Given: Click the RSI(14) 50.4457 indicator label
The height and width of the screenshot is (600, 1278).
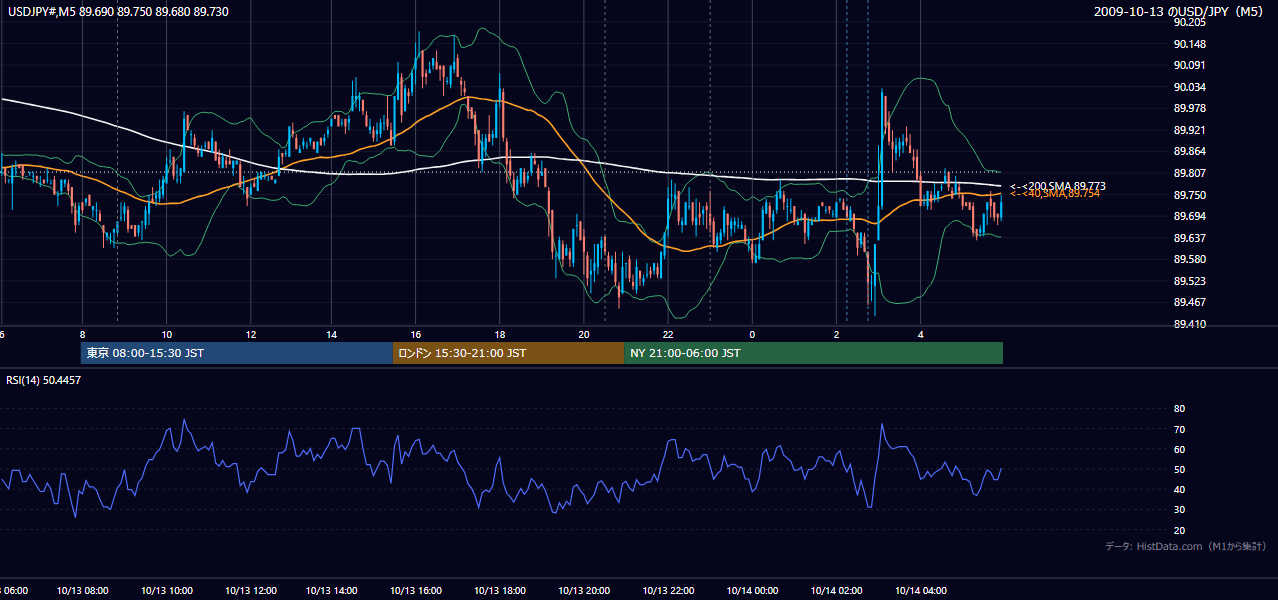Looking at the screenshot, I should [44, 380].
